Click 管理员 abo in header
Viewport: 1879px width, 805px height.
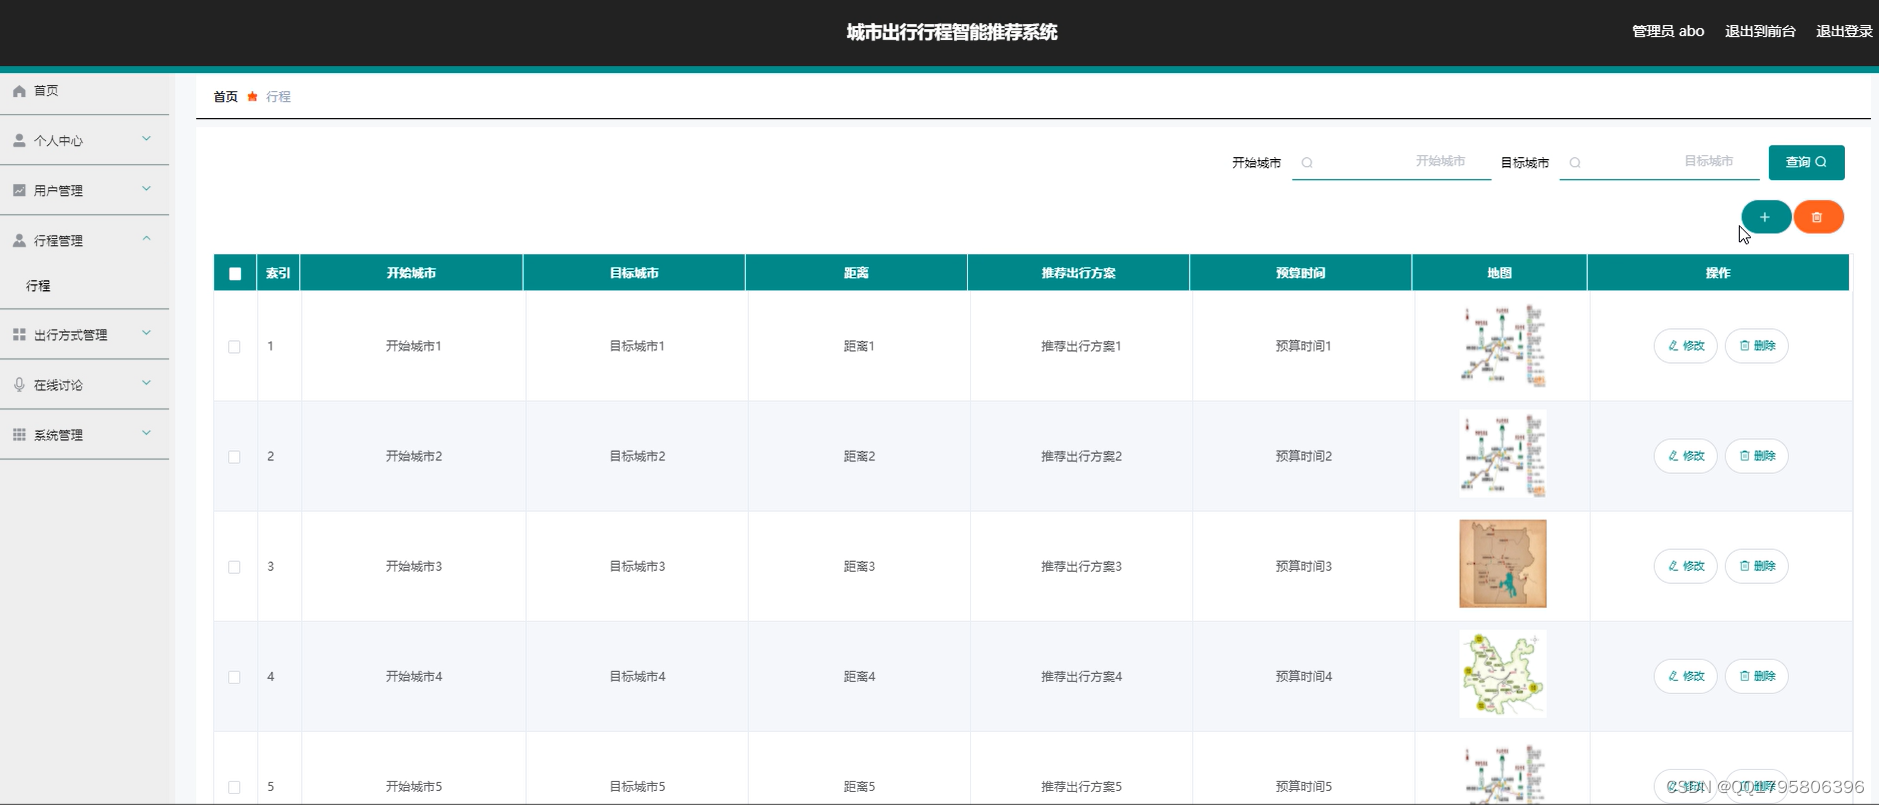click(x=1668, y=32)
